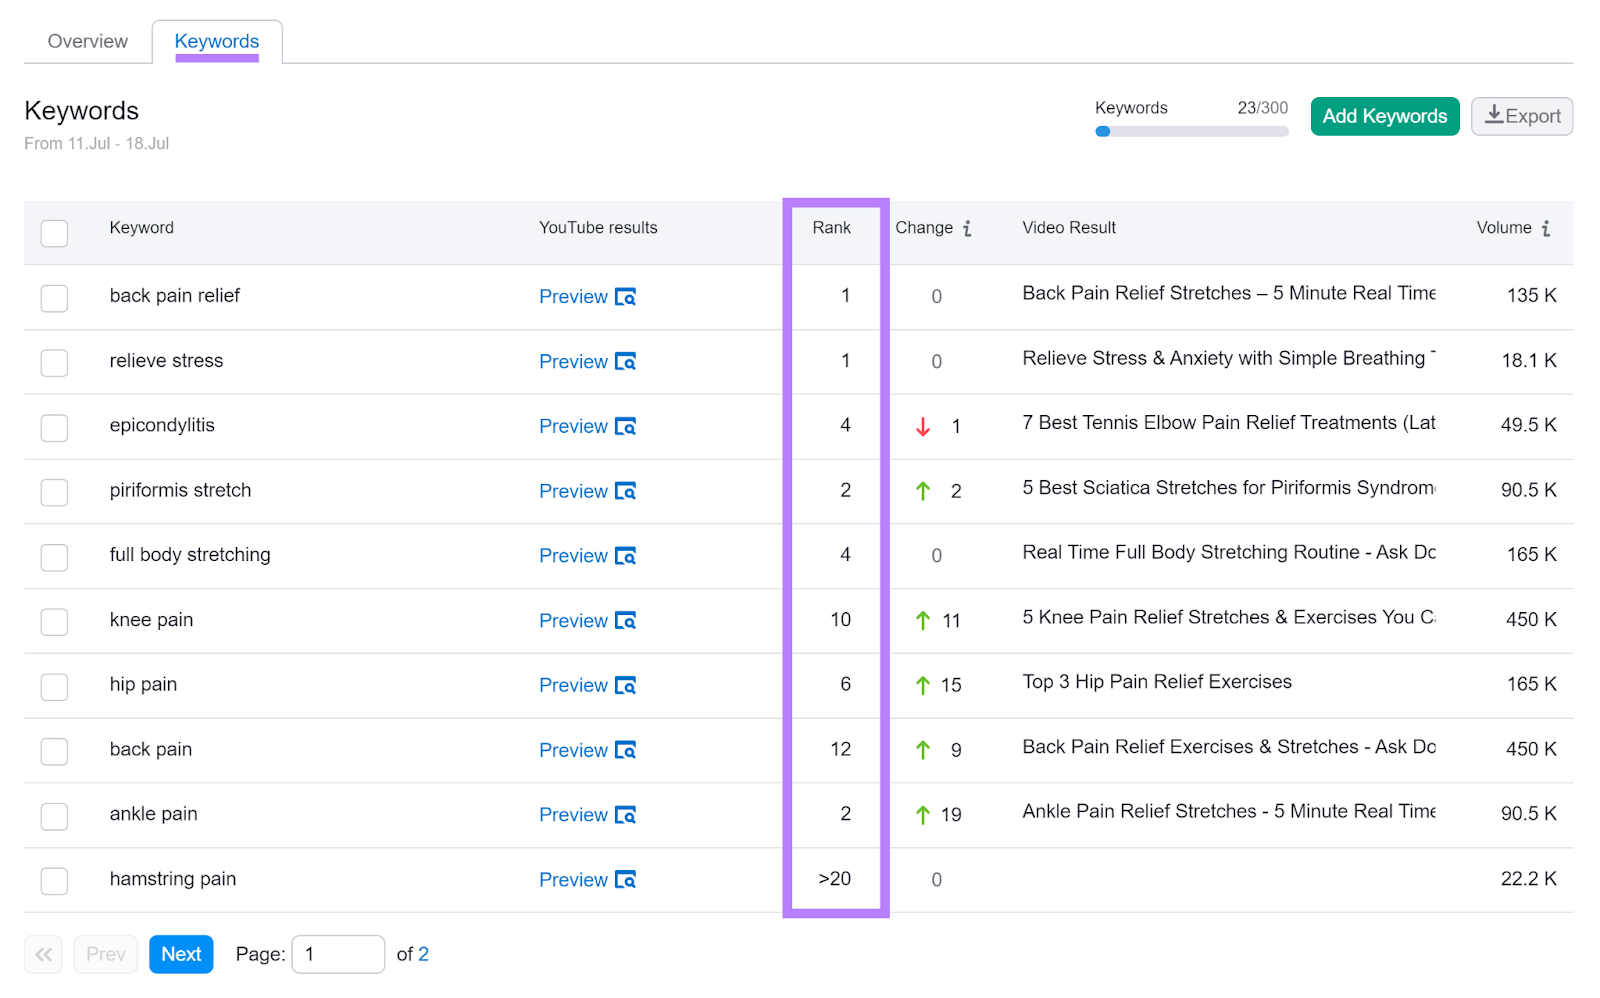Click inside the Page number input field
This screenshot has width=1600, height=998.
[x=338, y=954]
